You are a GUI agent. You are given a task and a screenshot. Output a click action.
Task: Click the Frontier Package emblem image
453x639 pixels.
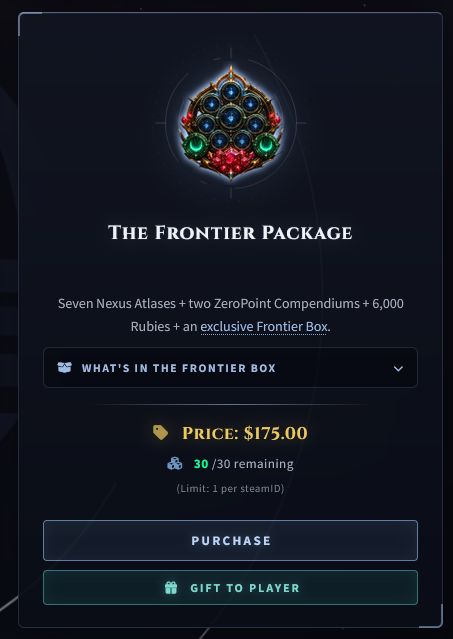point(231,122)
